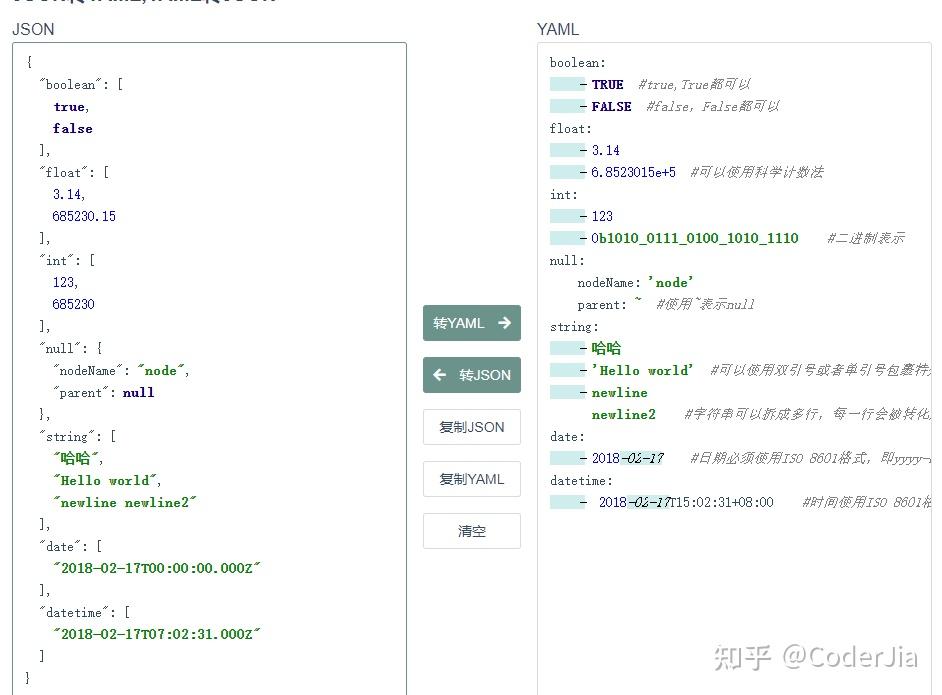This screenshot has height=695, width=942.
Task: Click the 6.8523015e+5 float in YAML editor
Action: (x=633, y=172)
